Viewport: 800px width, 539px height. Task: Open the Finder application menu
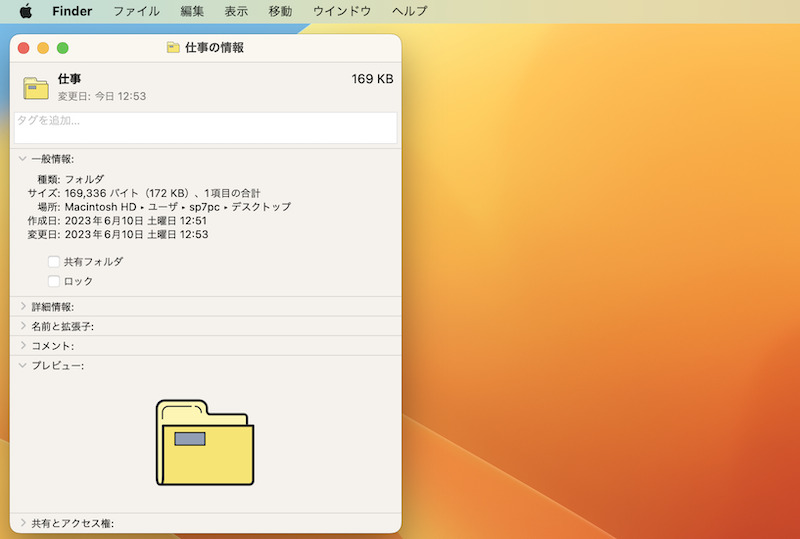coord(72,11)
